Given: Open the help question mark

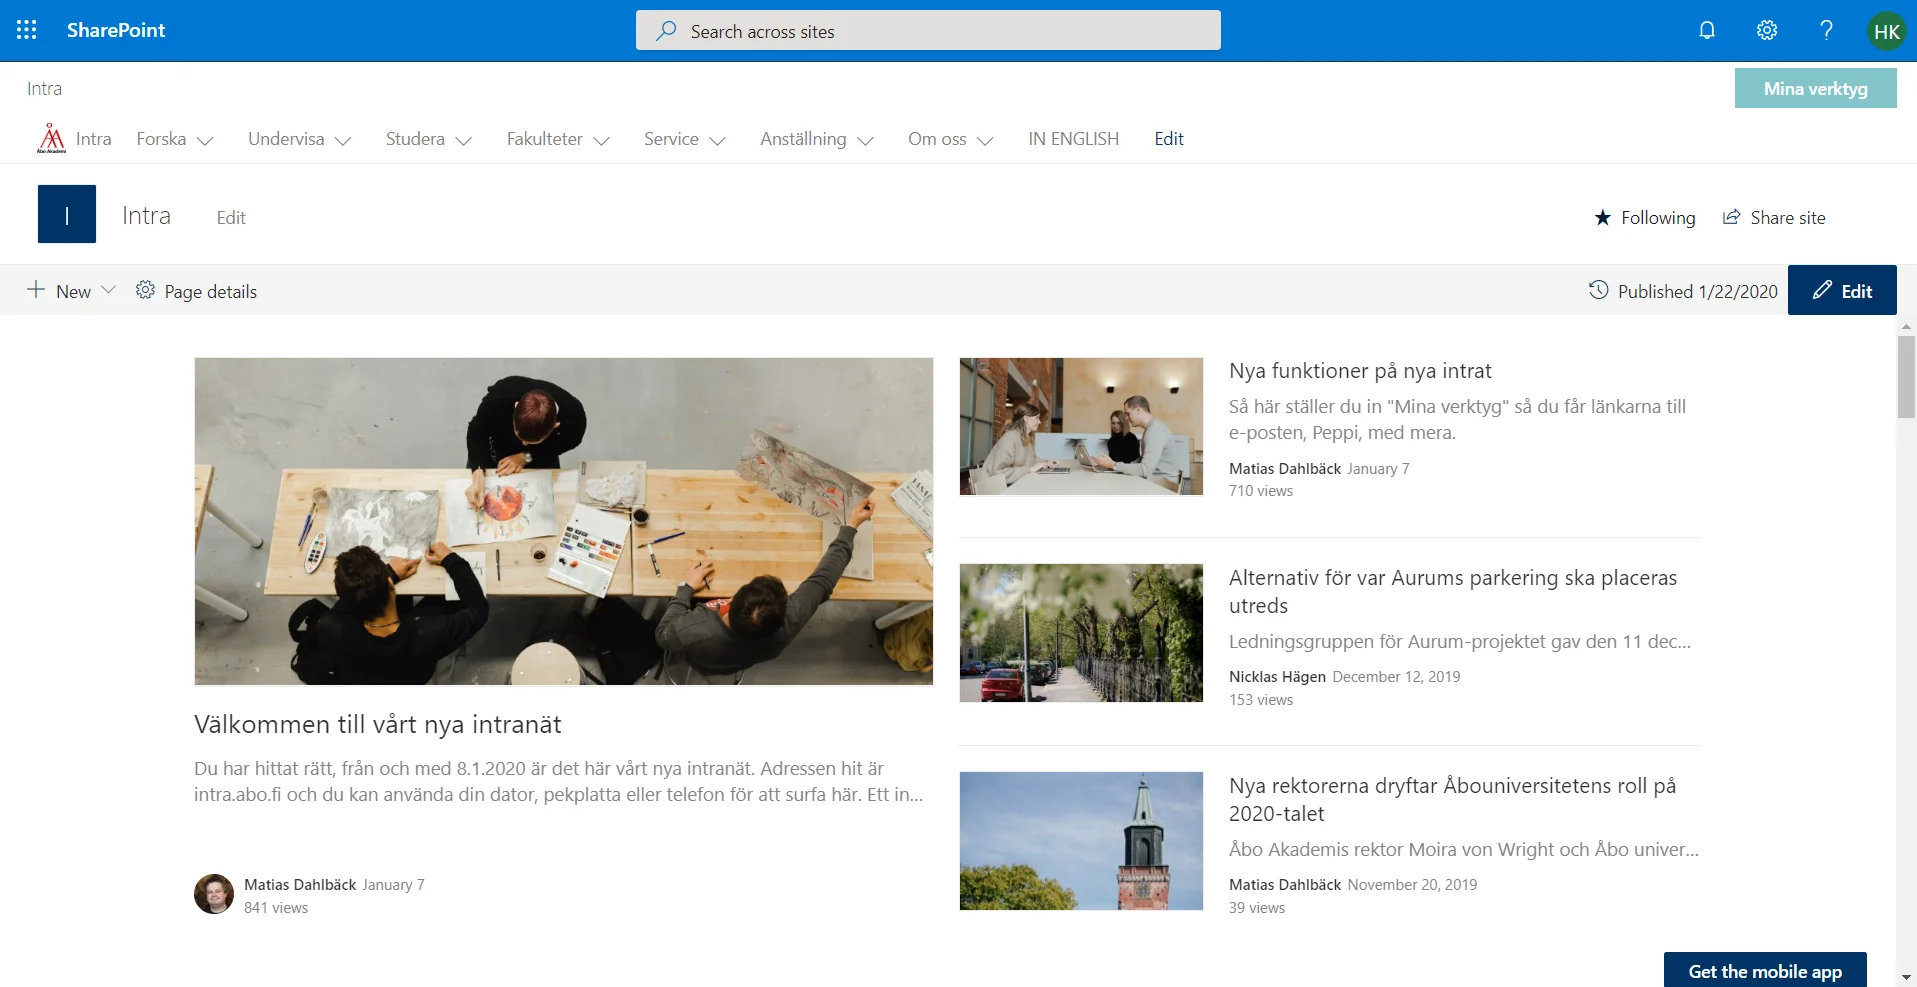Looking at the screenshot, I should point(1826,30).
